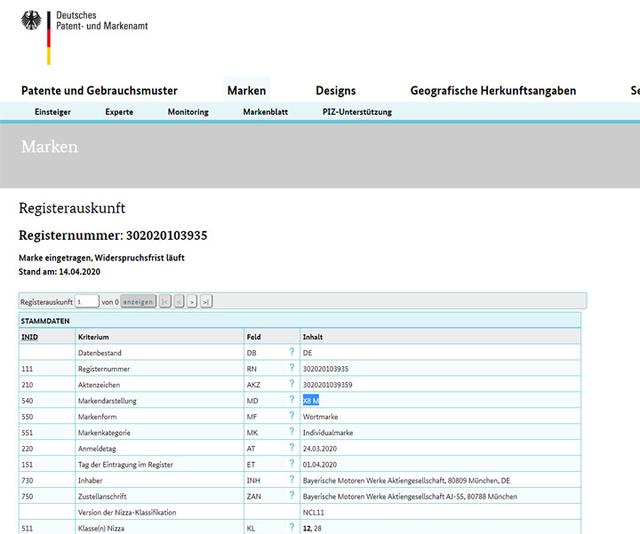
Task: Click the Registerauskunft page number field
Action: (87, 301)
